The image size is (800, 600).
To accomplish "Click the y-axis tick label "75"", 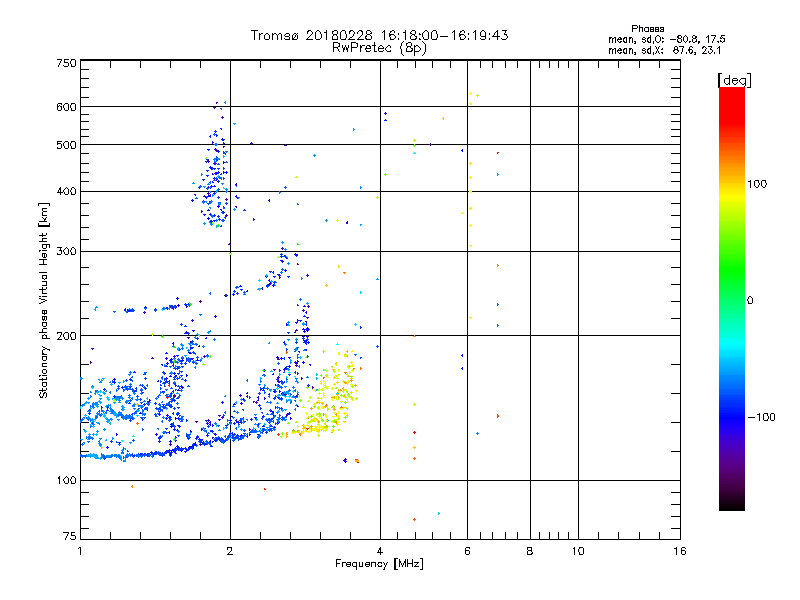I will pyautogui.click(x=70, y=536).
